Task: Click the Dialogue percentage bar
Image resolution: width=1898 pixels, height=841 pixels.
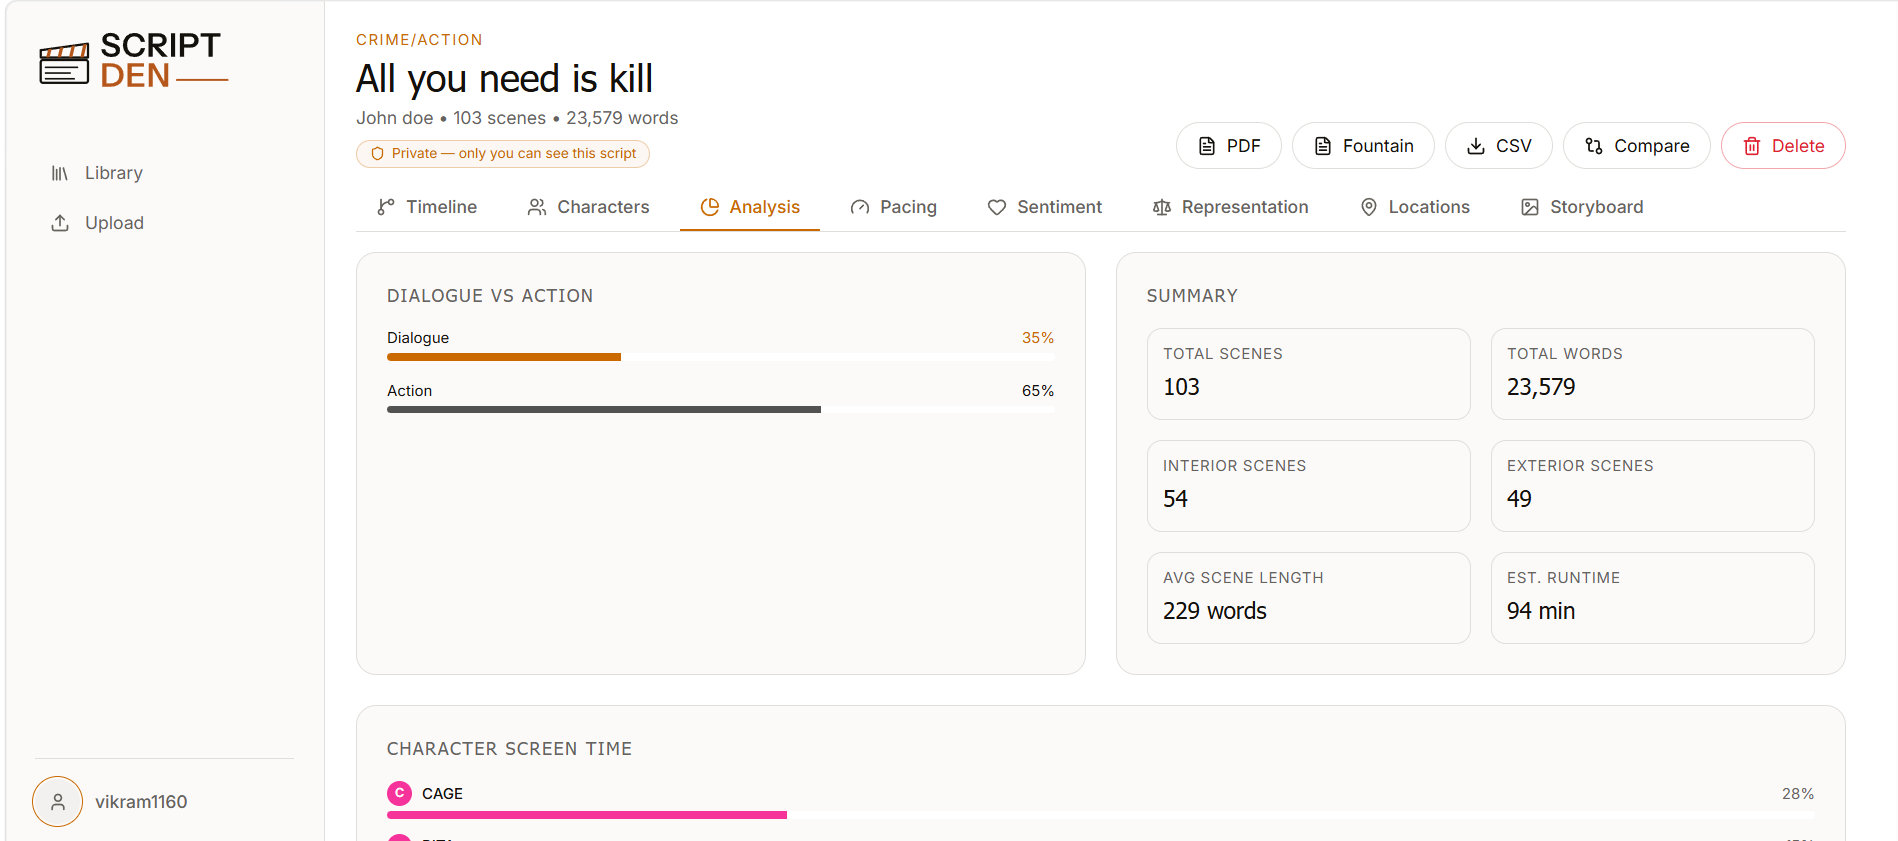Action: coord(720,357)
